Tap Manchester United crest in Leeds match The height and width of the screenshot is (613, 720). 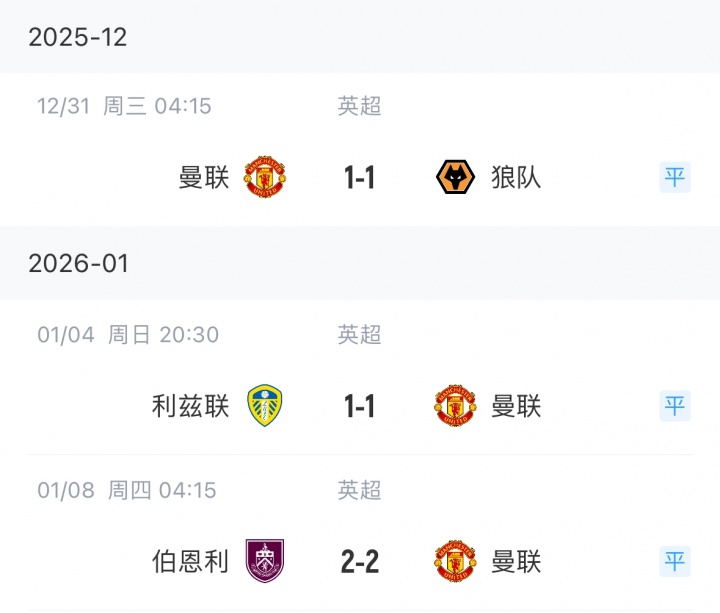455,405
